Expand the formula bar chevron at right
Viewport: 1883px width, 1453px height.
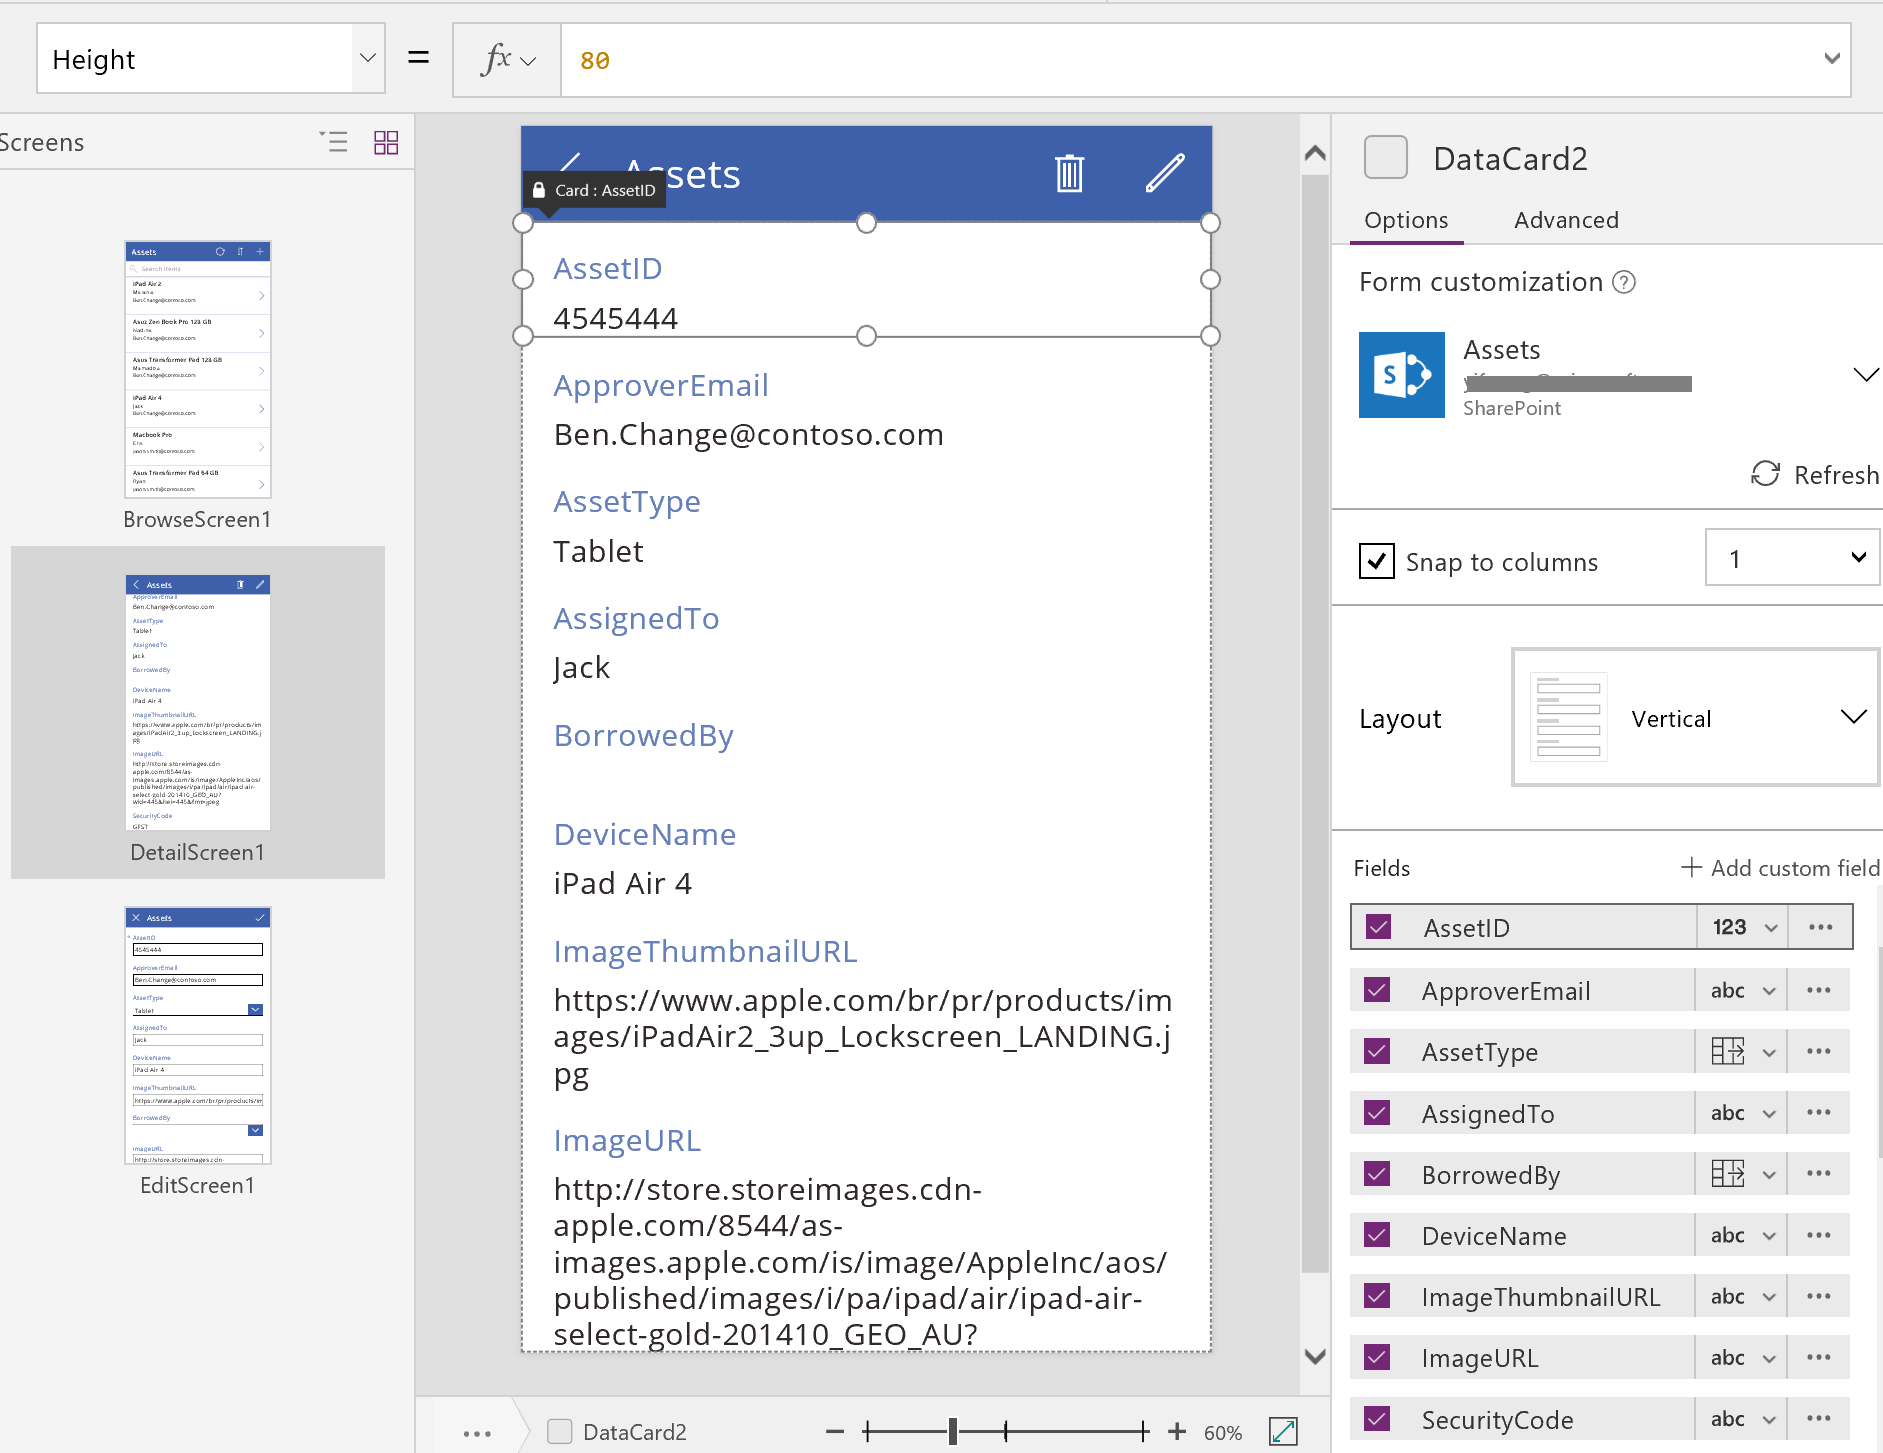[x=1831, y=59]
